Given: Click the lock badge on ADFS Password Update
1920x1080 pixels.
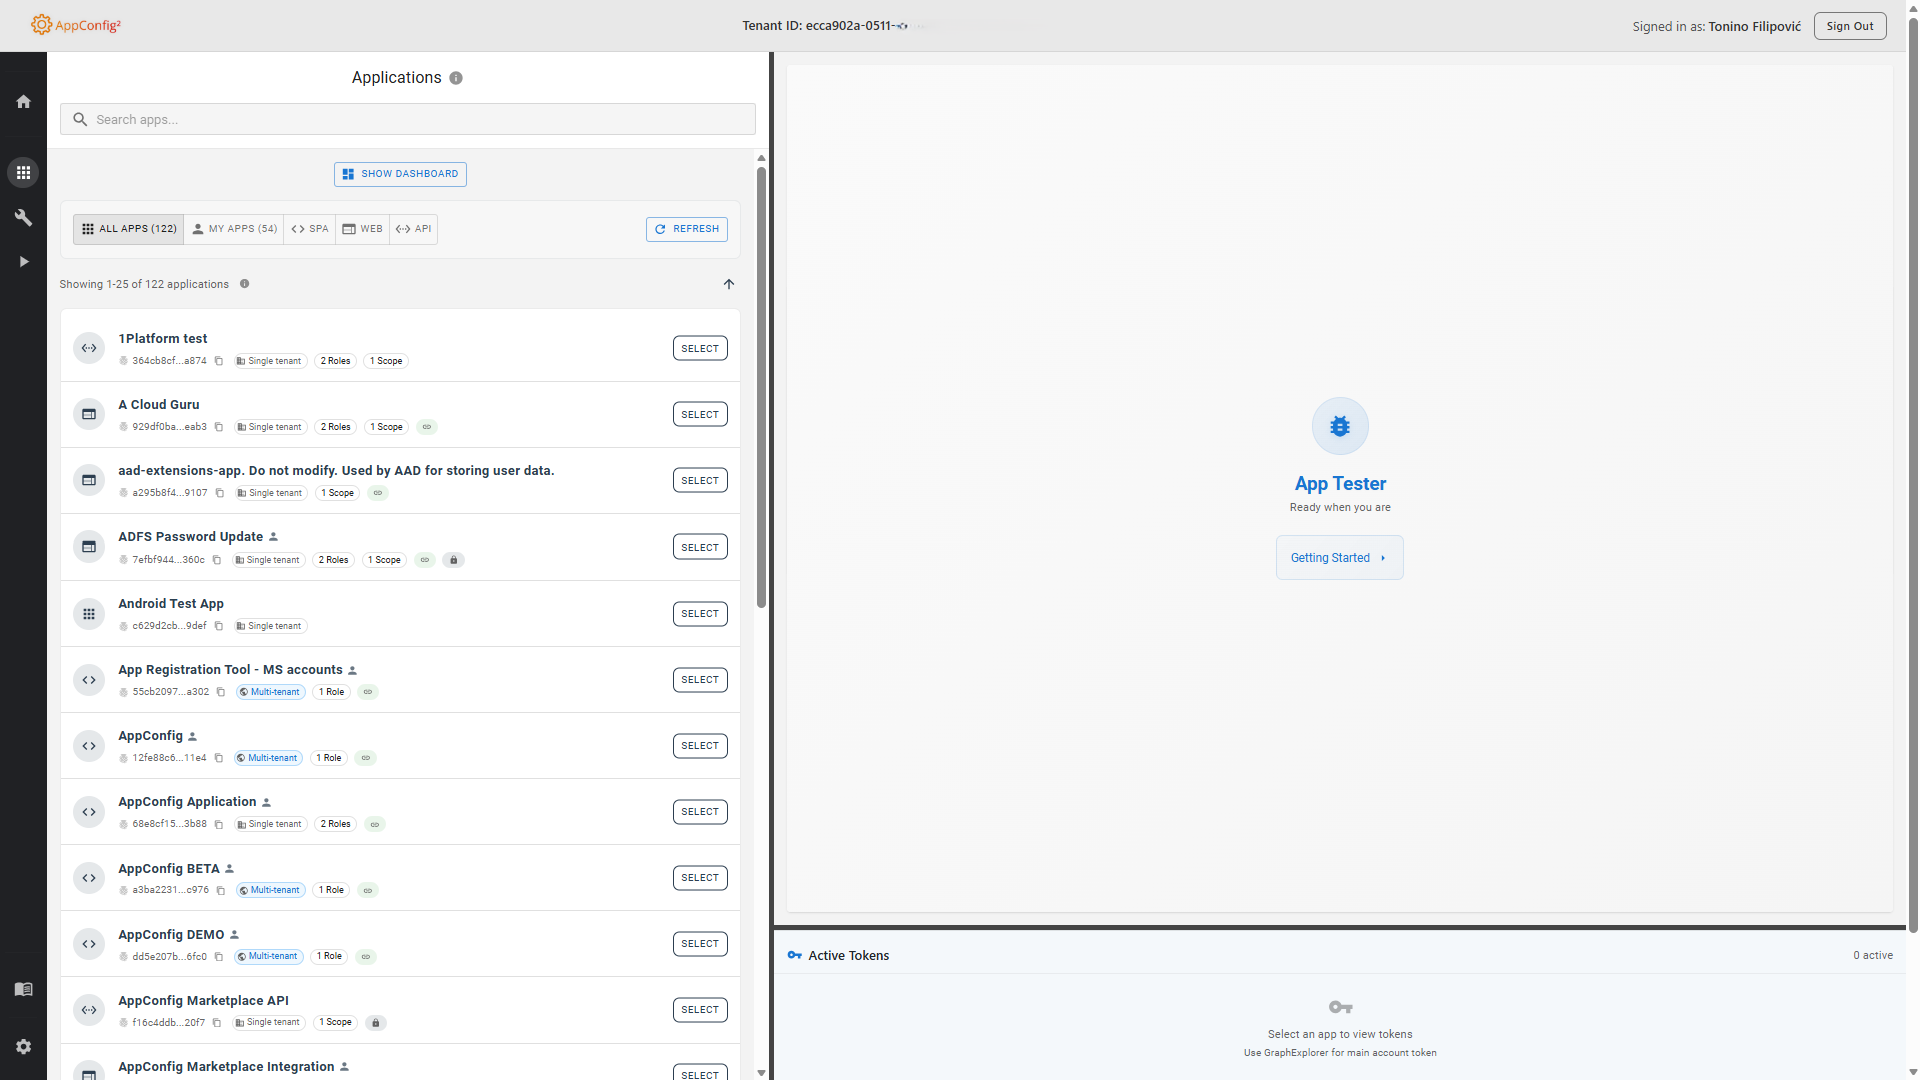Looking at the screenshot, I should [453, 560].
